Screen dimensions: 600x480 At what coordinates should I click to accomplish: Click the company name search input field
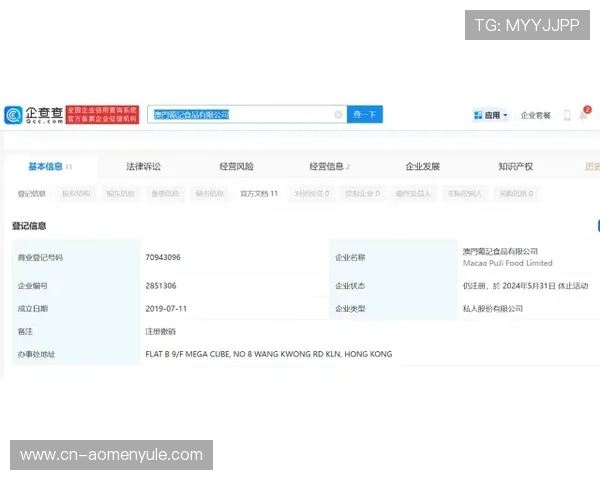point(247,114)
